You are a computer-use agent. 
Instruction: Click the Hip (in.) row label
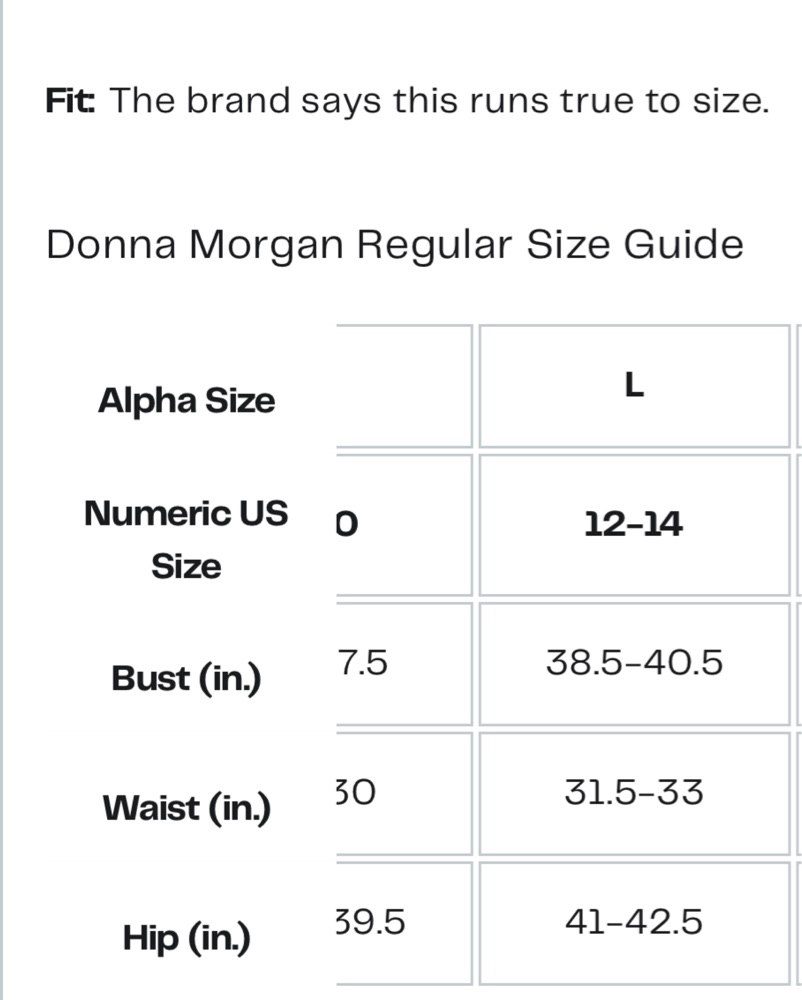pyautogui.click(x=186, y=938)
